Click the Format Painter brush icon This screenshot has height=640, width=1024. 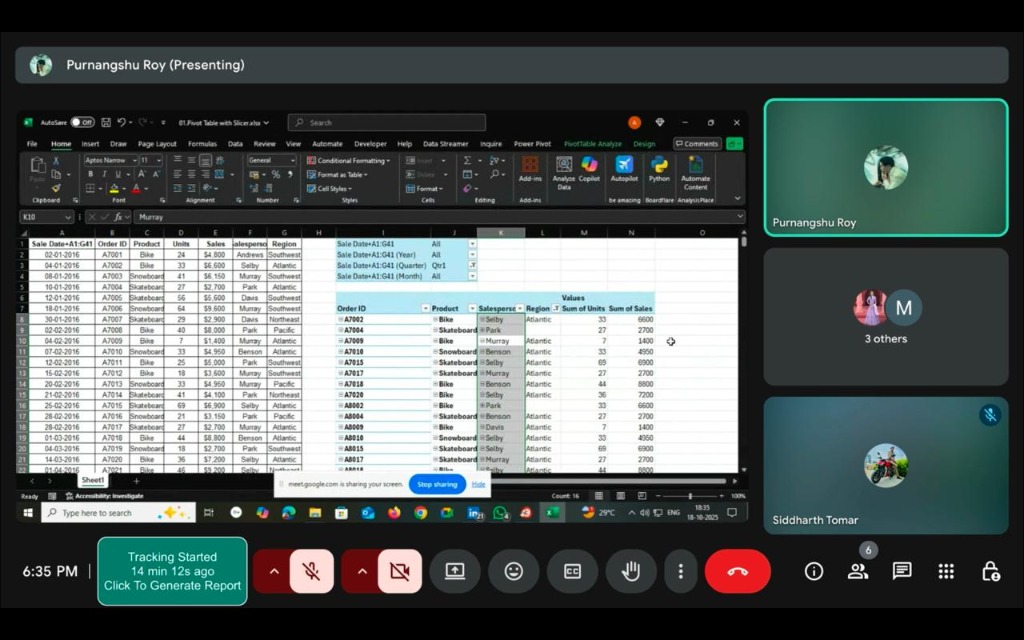56,189
